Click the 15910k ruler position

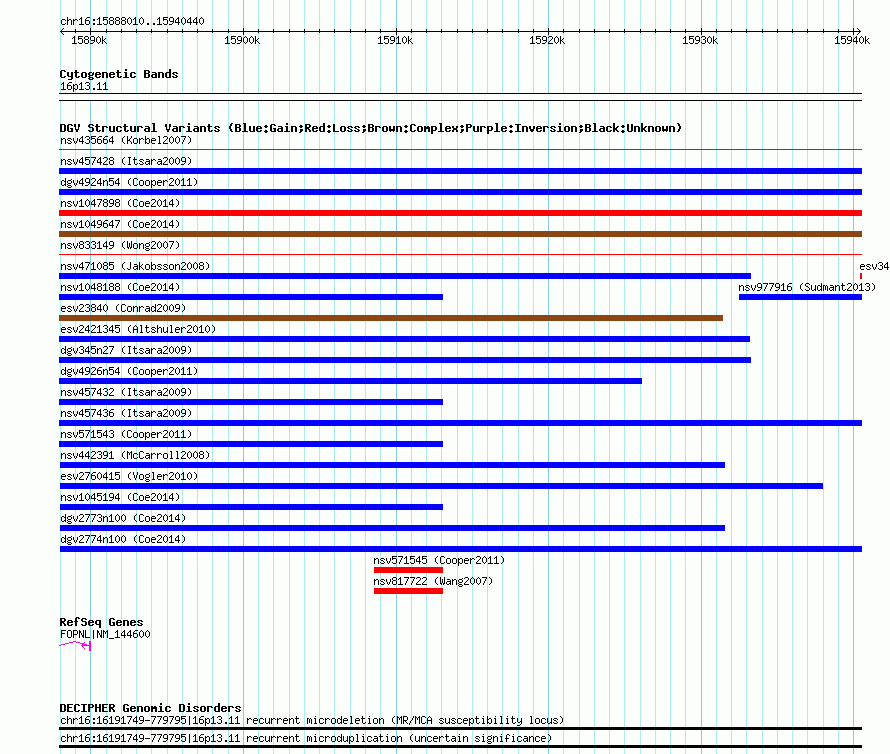point(395,40)
